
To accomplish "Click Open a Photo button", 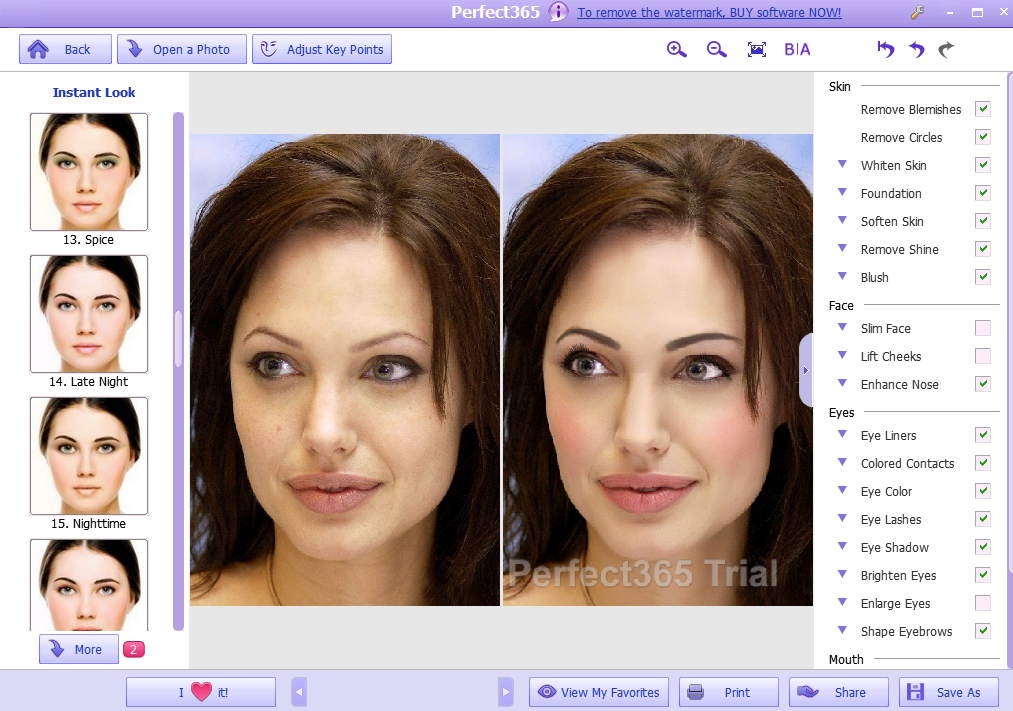I will (182, 49).
